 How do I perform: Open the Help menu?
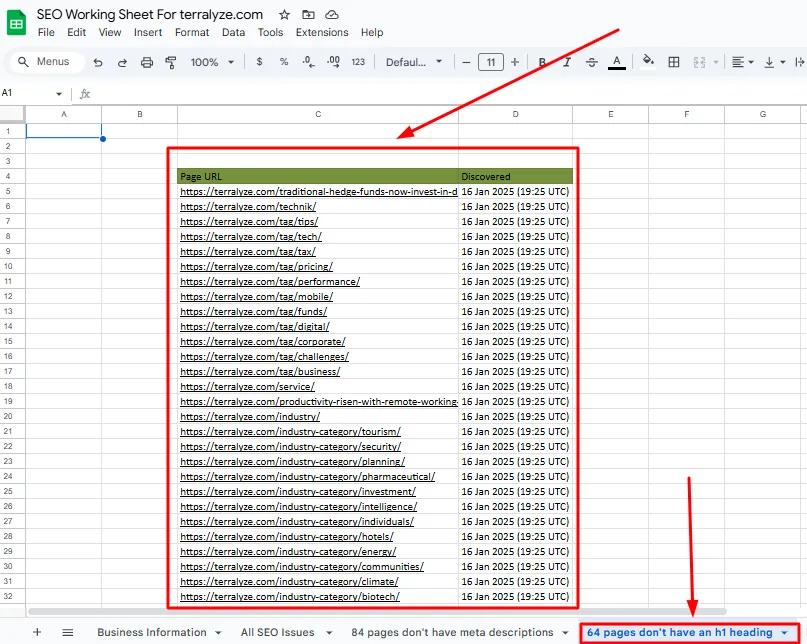[x=372, y=32]
